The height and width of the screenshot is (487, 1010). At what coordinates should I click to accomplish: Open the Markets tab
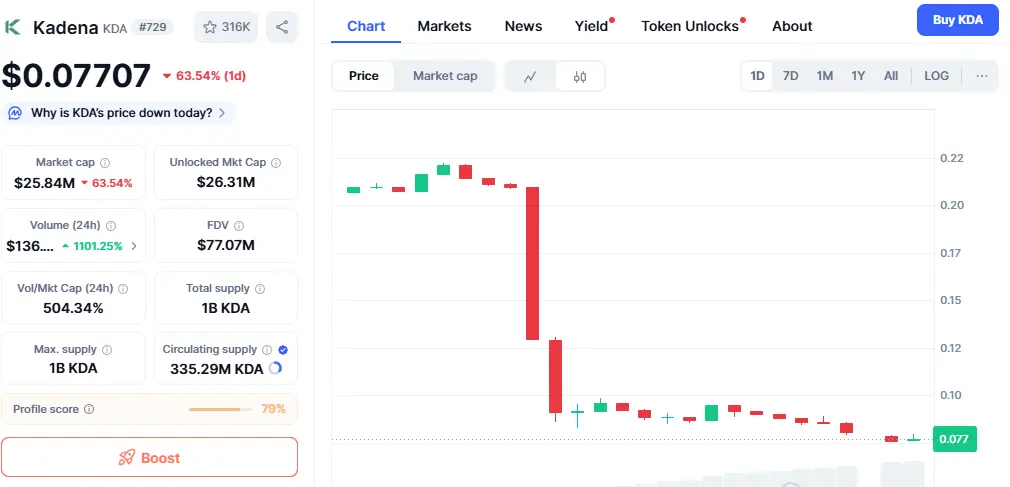(444, 26)
